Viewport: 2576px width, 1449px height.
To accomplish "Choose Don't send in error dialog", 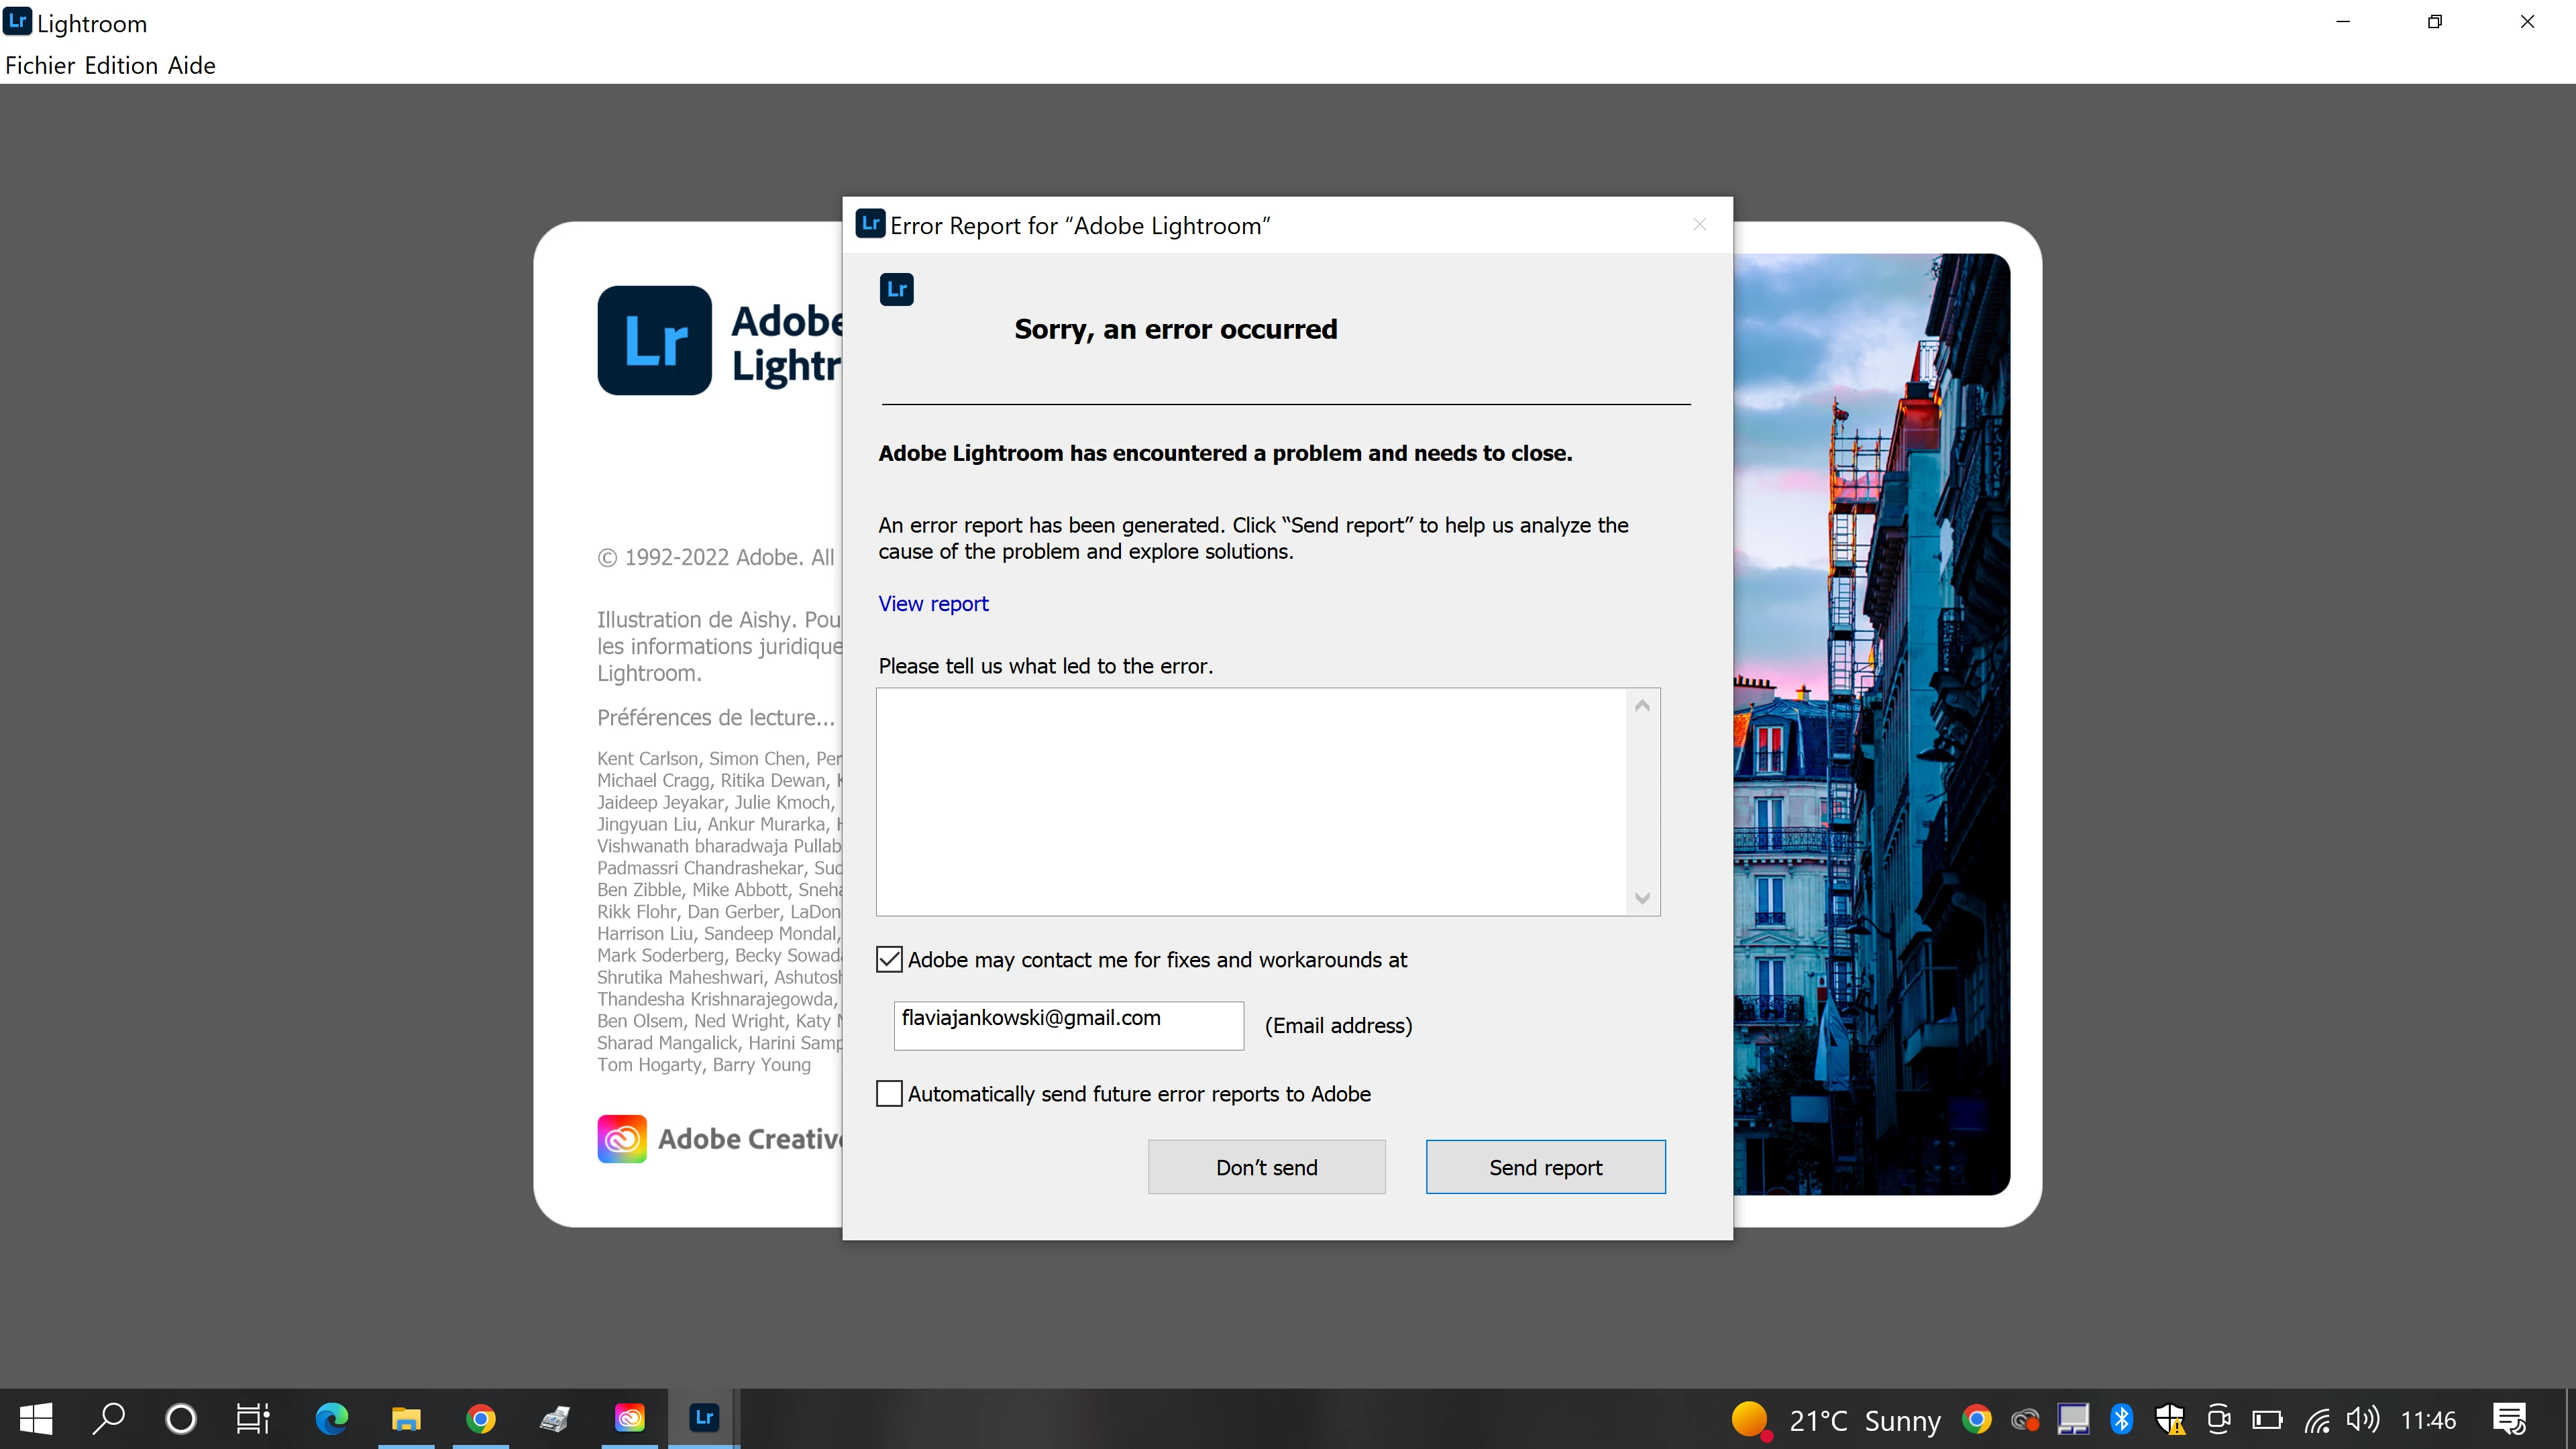I will pos(1266,1167).
